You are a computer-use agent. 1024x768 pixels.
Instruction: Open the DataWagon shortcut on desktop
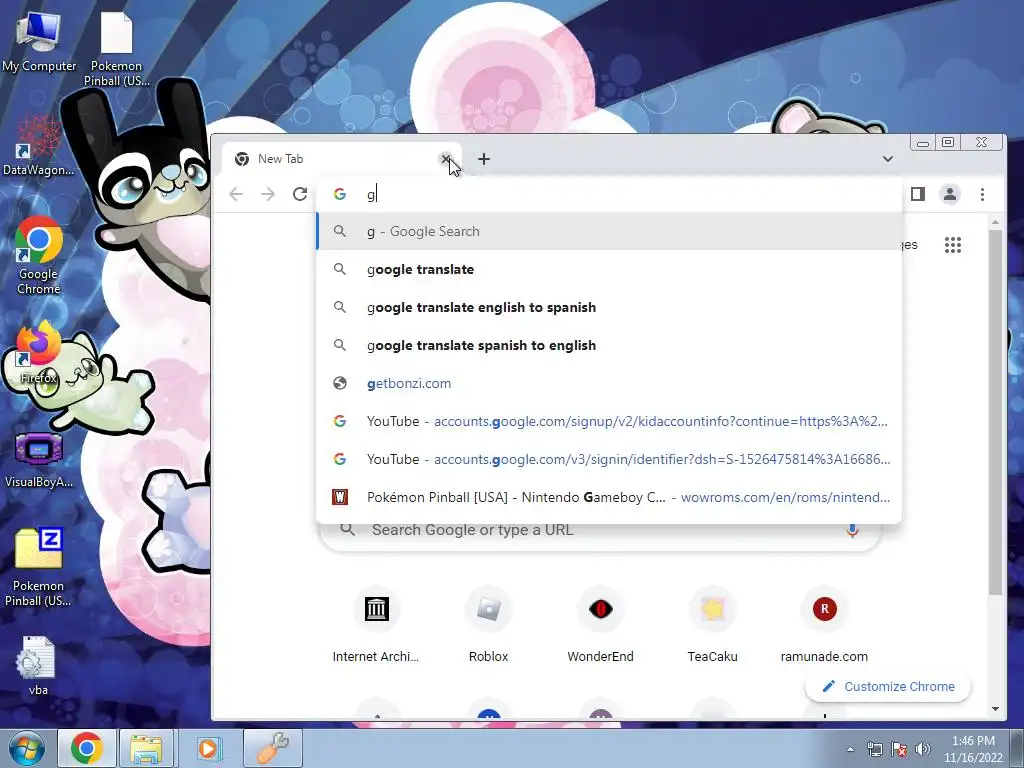39,146
